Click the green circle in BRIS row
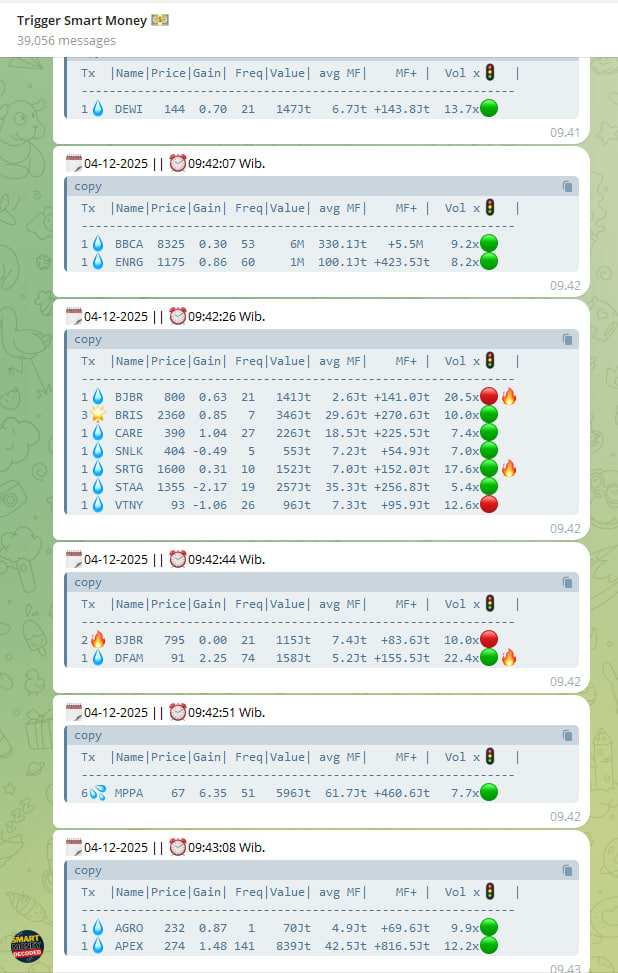The width and height of the screenshot is (618, 973). (x=489, y=415)
